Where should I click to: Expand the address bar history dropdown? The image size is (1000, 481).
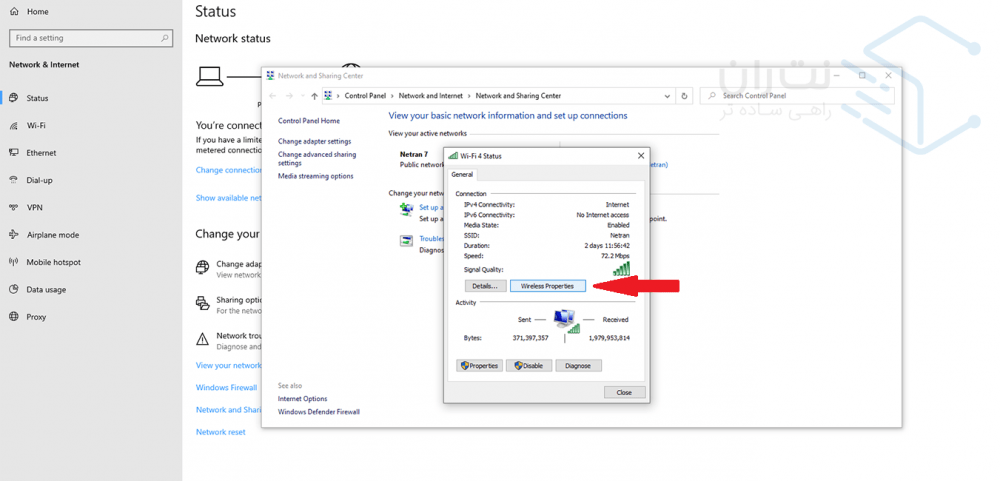tap(667, 96)
